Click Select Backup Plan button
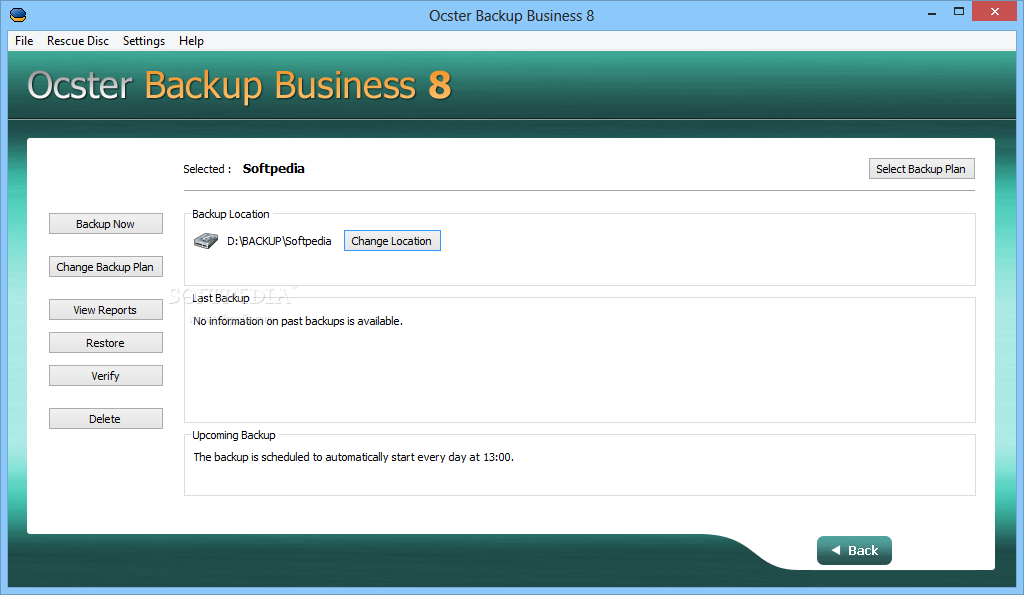The image size is (1024, 595). (x=921, y=169)
